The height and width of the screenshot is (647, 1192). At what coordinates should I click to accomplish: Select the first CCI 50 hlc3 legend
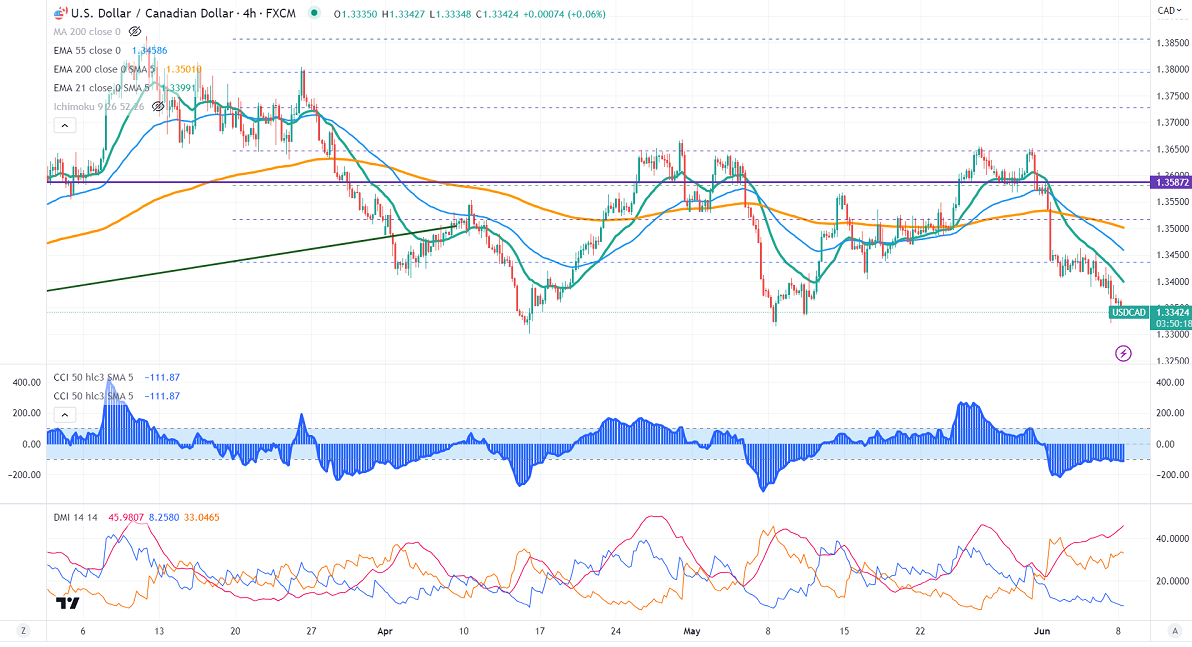tap(95, 378)
